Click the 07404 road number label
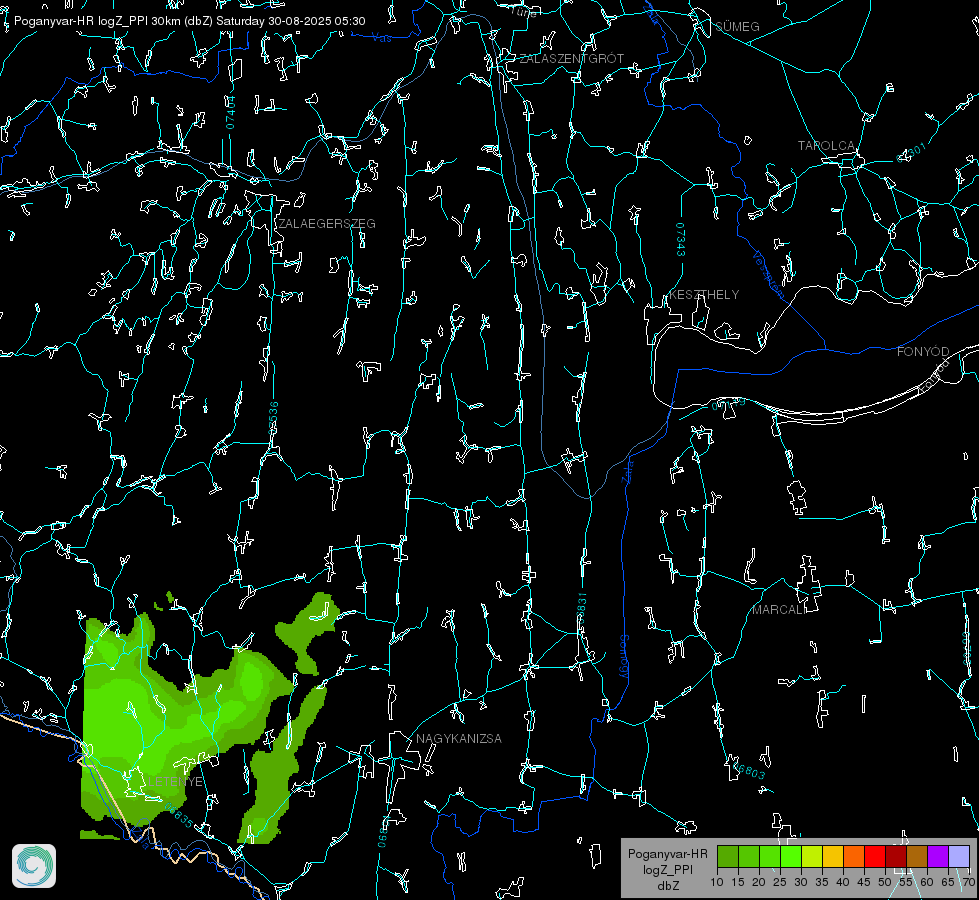Viewport: 979px width, 900px height. tap(230, 113)
